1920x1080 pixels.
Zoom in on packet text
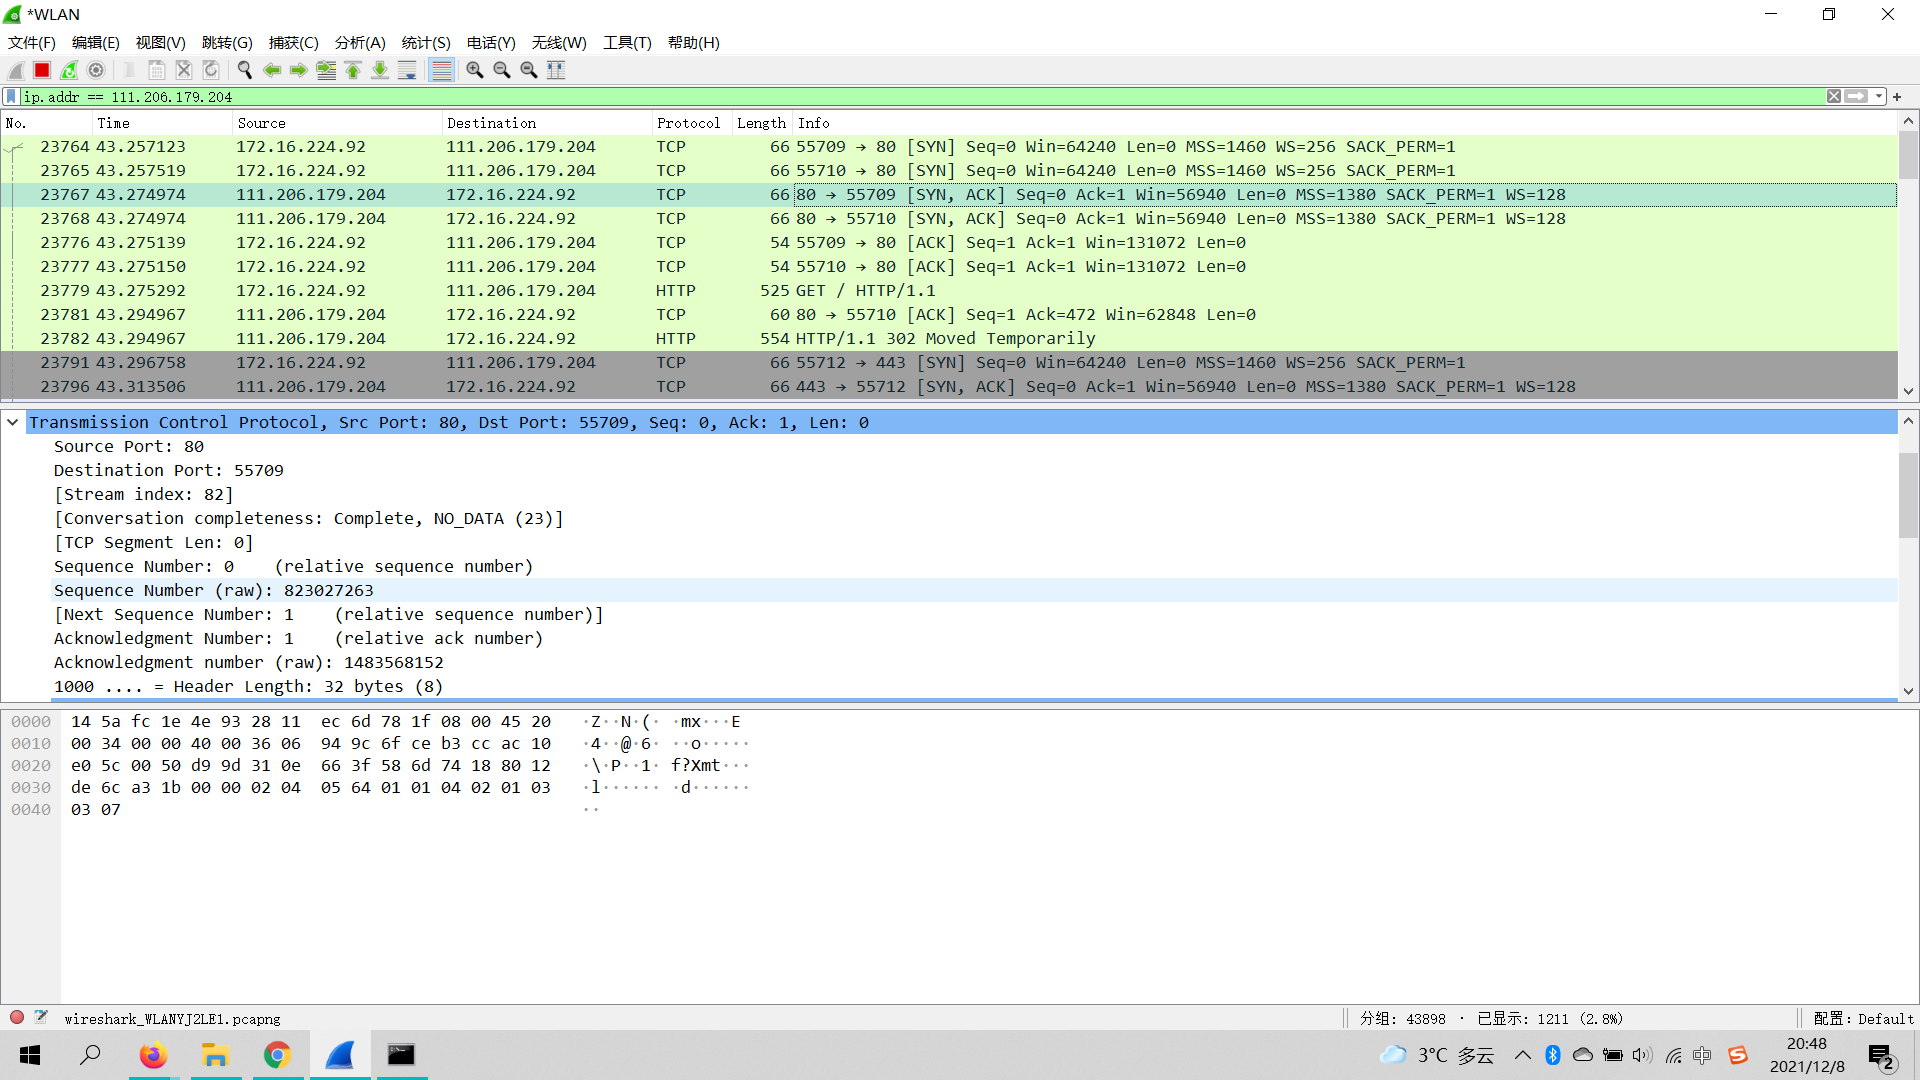pyautogui.click(x=475, y=70)
